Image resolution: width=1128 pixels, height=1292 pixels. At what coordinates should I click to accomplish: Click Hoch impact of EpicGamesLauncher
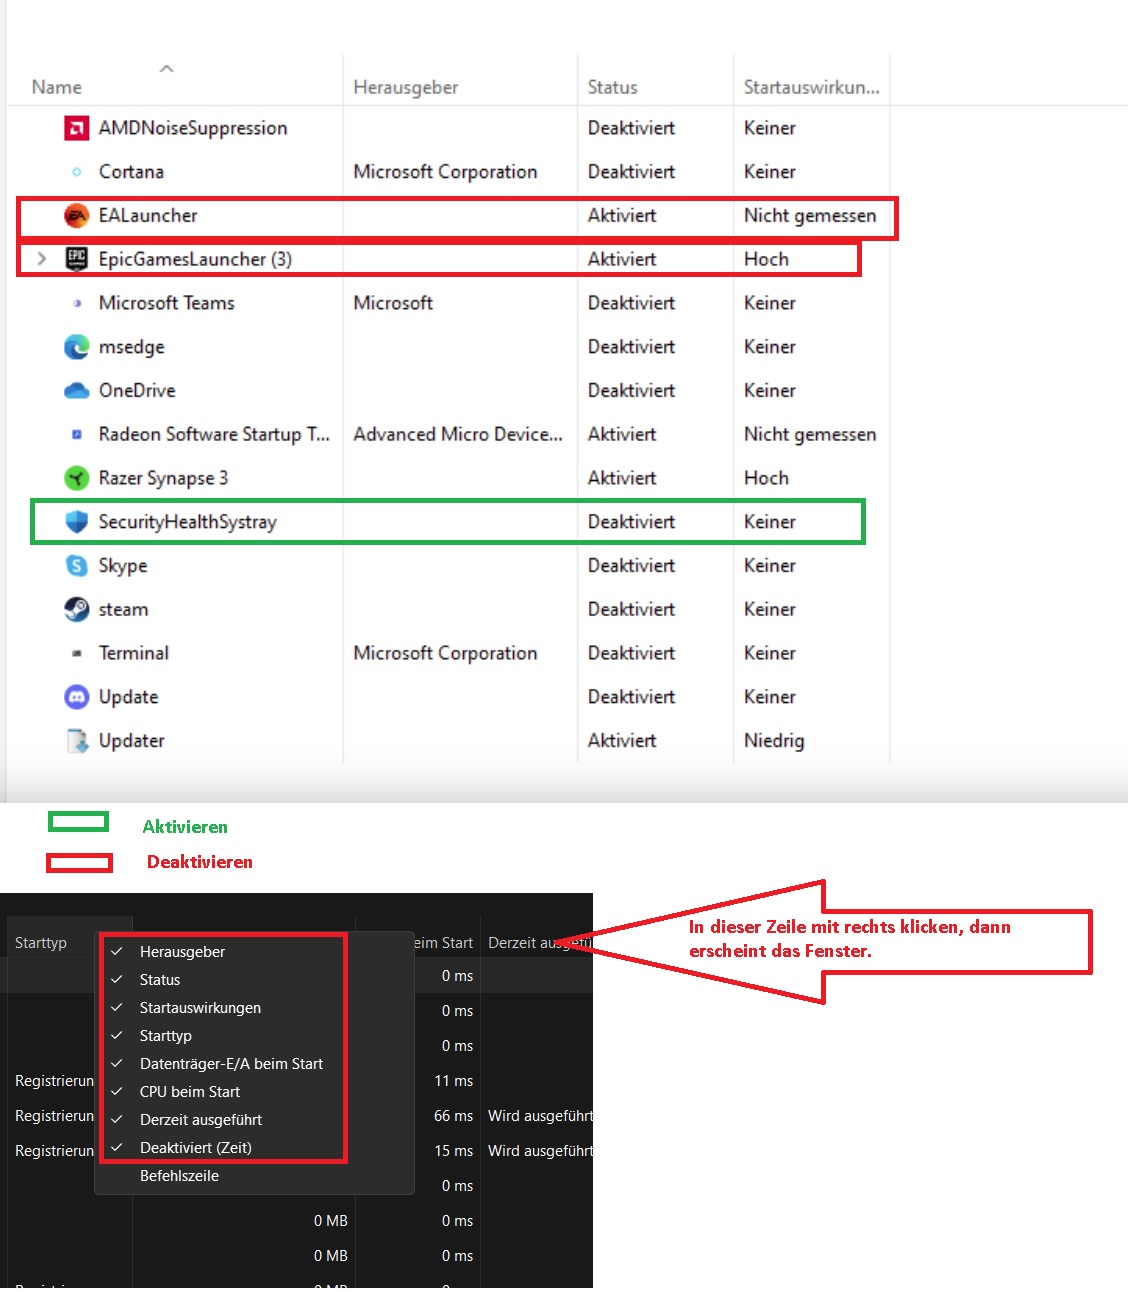pos(766,259)
